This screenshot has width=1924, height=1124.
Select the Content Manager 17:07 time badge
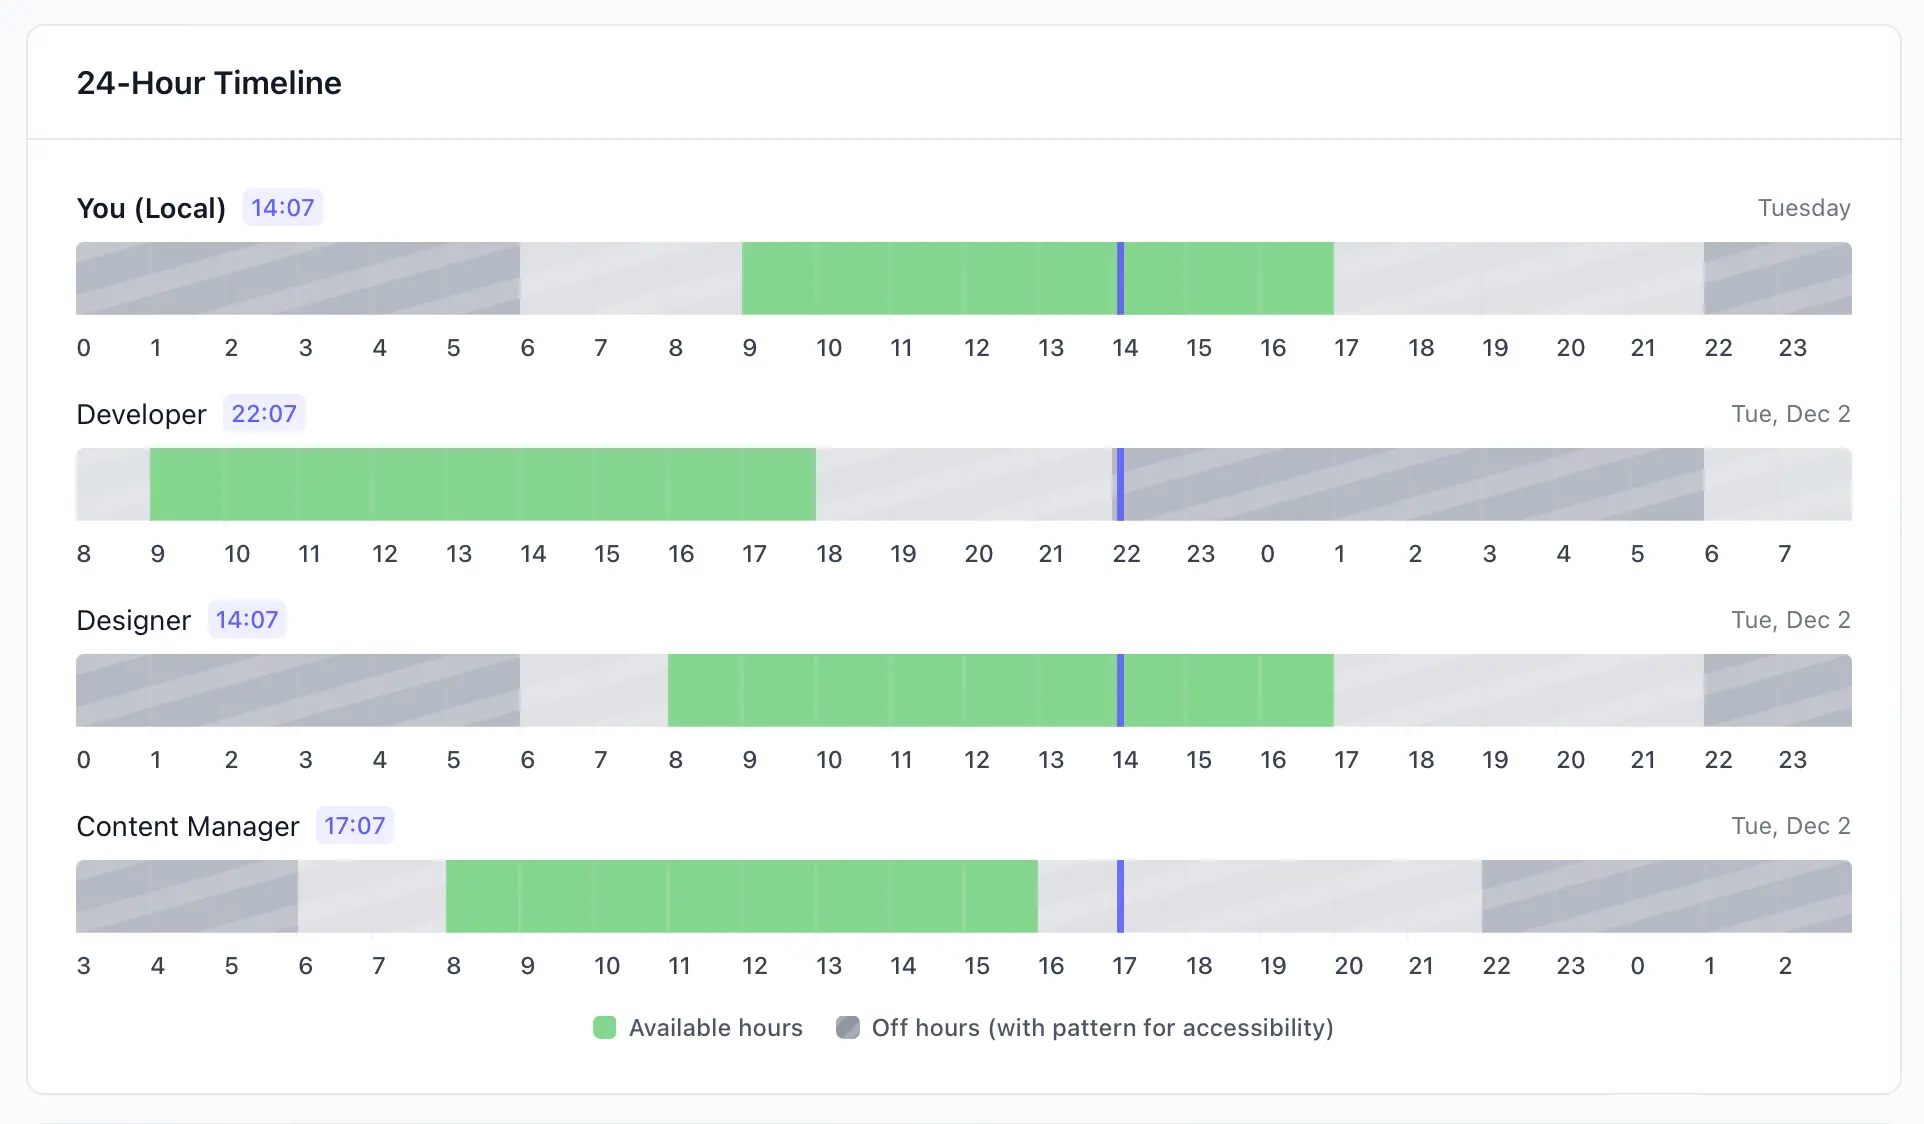point(354,826)
